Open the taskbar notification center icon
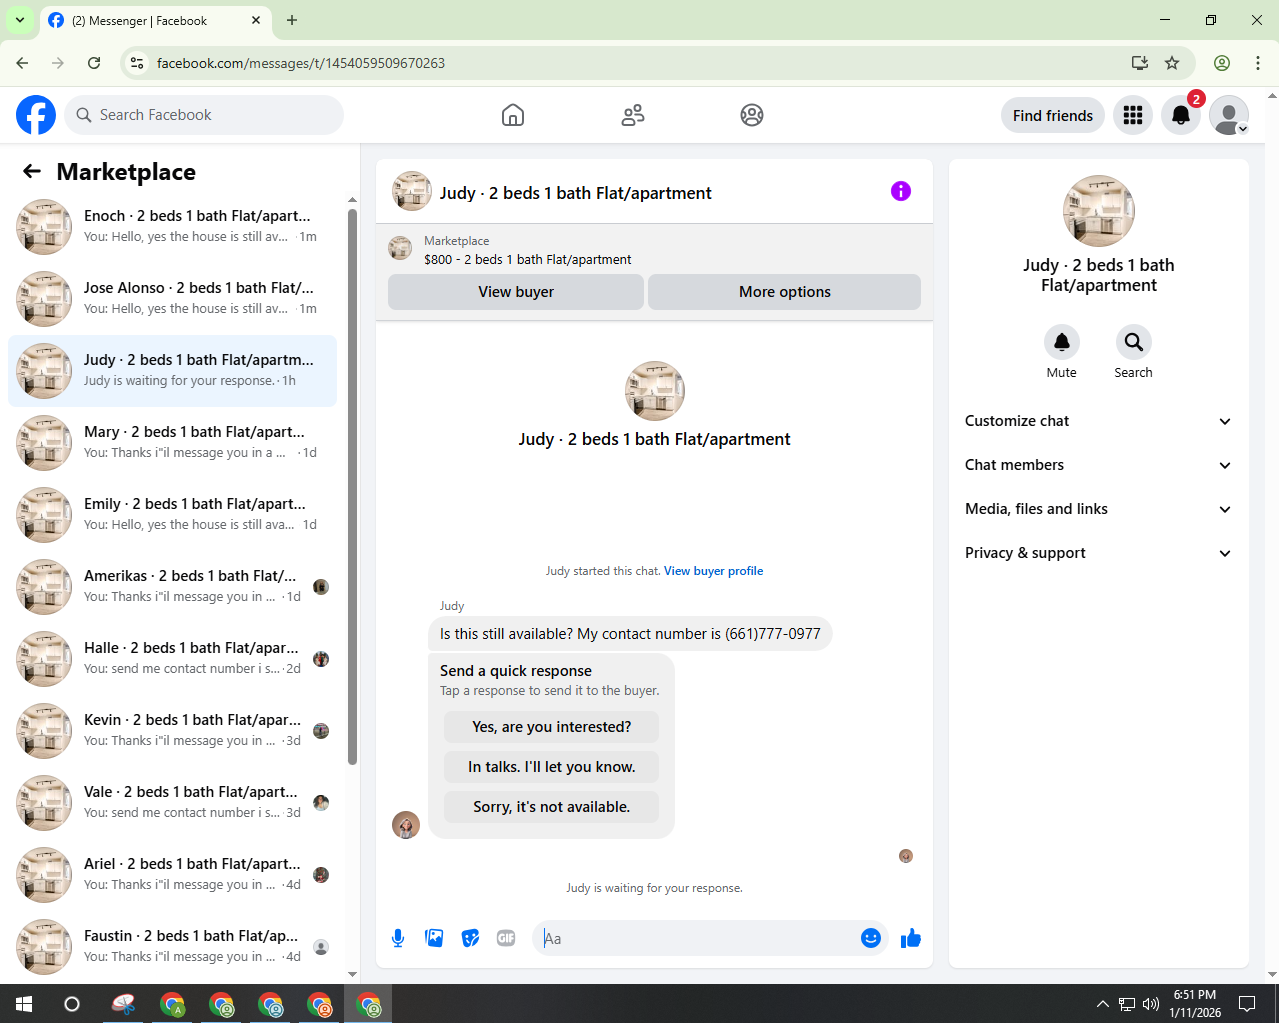 click(x=1247, y=1004)
